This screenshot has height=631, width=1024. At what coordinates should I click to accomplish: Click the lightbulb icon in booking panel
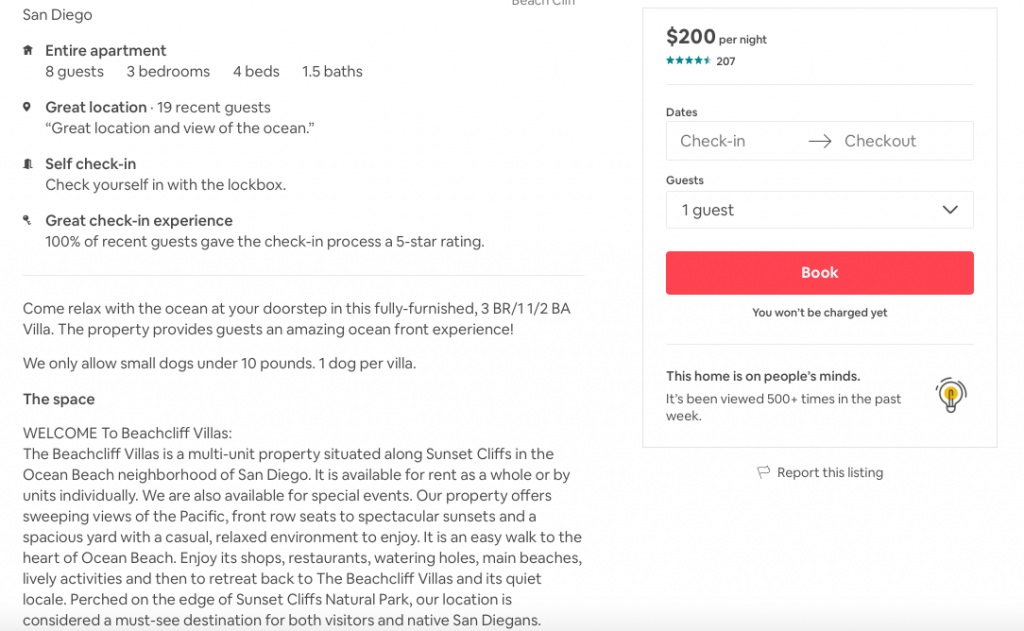(x=951, y=395)
